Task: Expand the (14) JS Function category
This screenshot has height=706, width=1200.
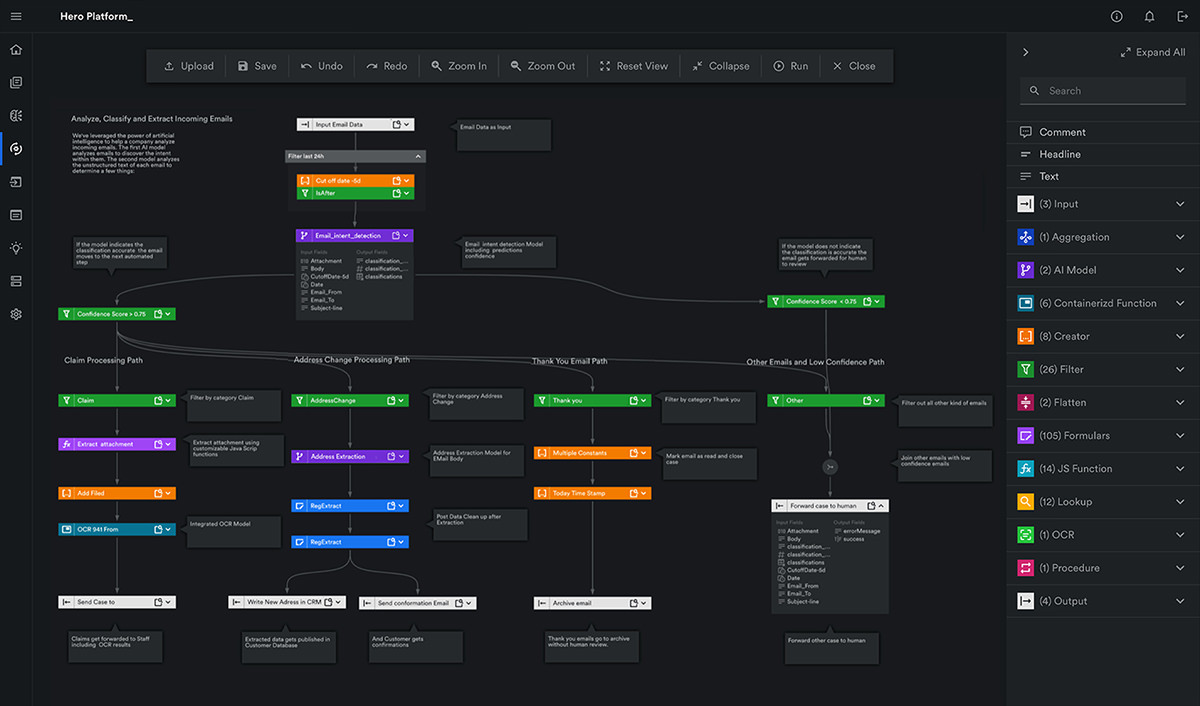Action: coord(1181,469)
